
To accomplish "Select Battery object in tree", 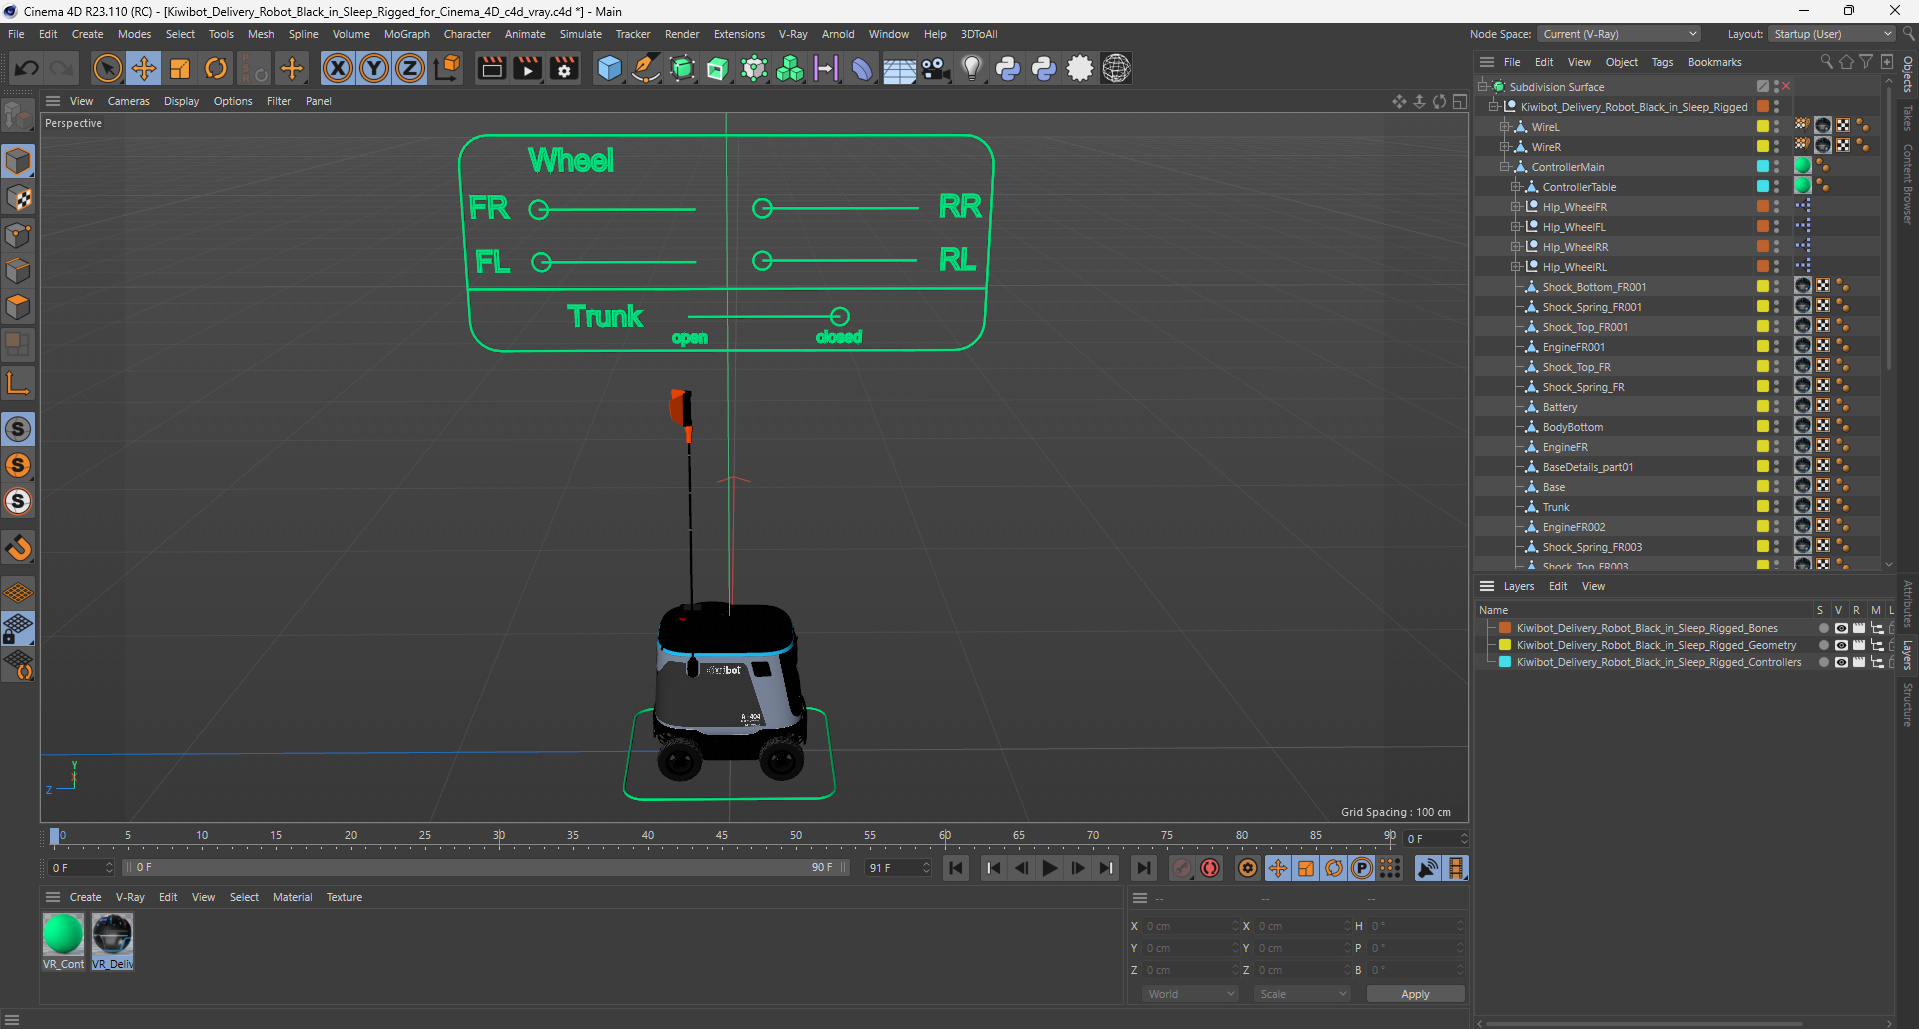I will pos(1559,407).
